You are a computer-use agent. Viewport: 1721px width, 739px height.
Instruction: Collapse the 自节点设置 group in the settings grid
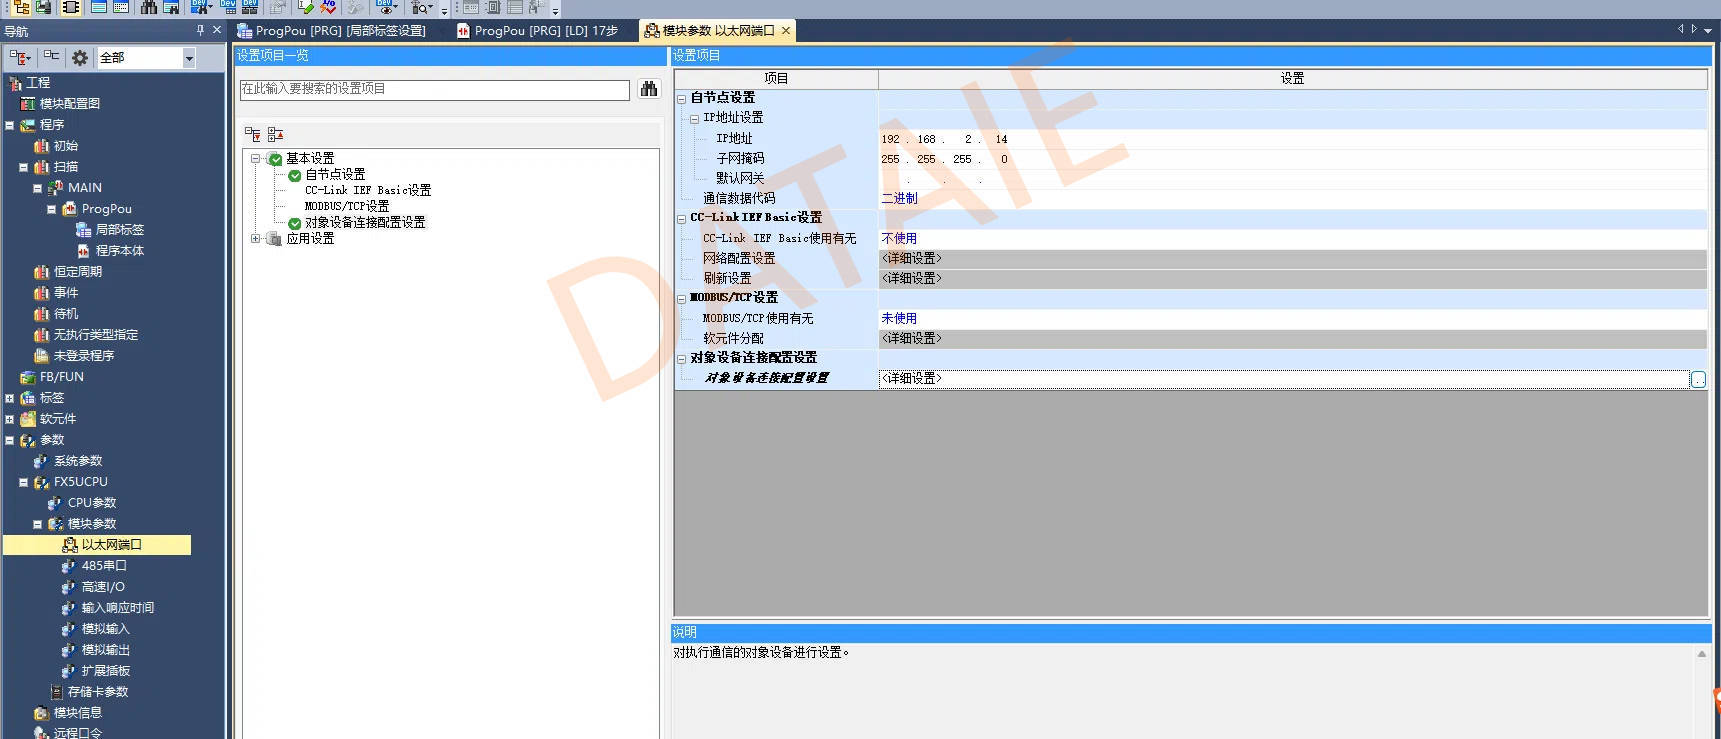tap(682, 98)
